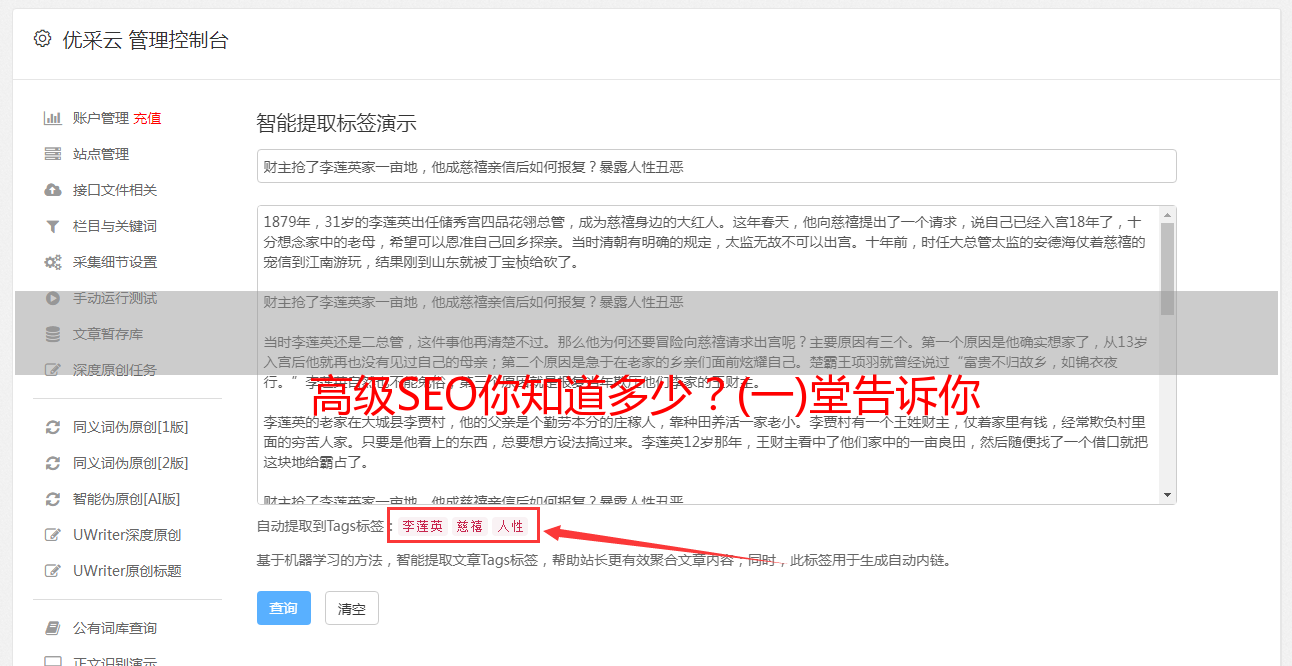The width and height of the screenshot is (1292, 666).
Task: Go to 深度原创任务
Action: [115, 370]
